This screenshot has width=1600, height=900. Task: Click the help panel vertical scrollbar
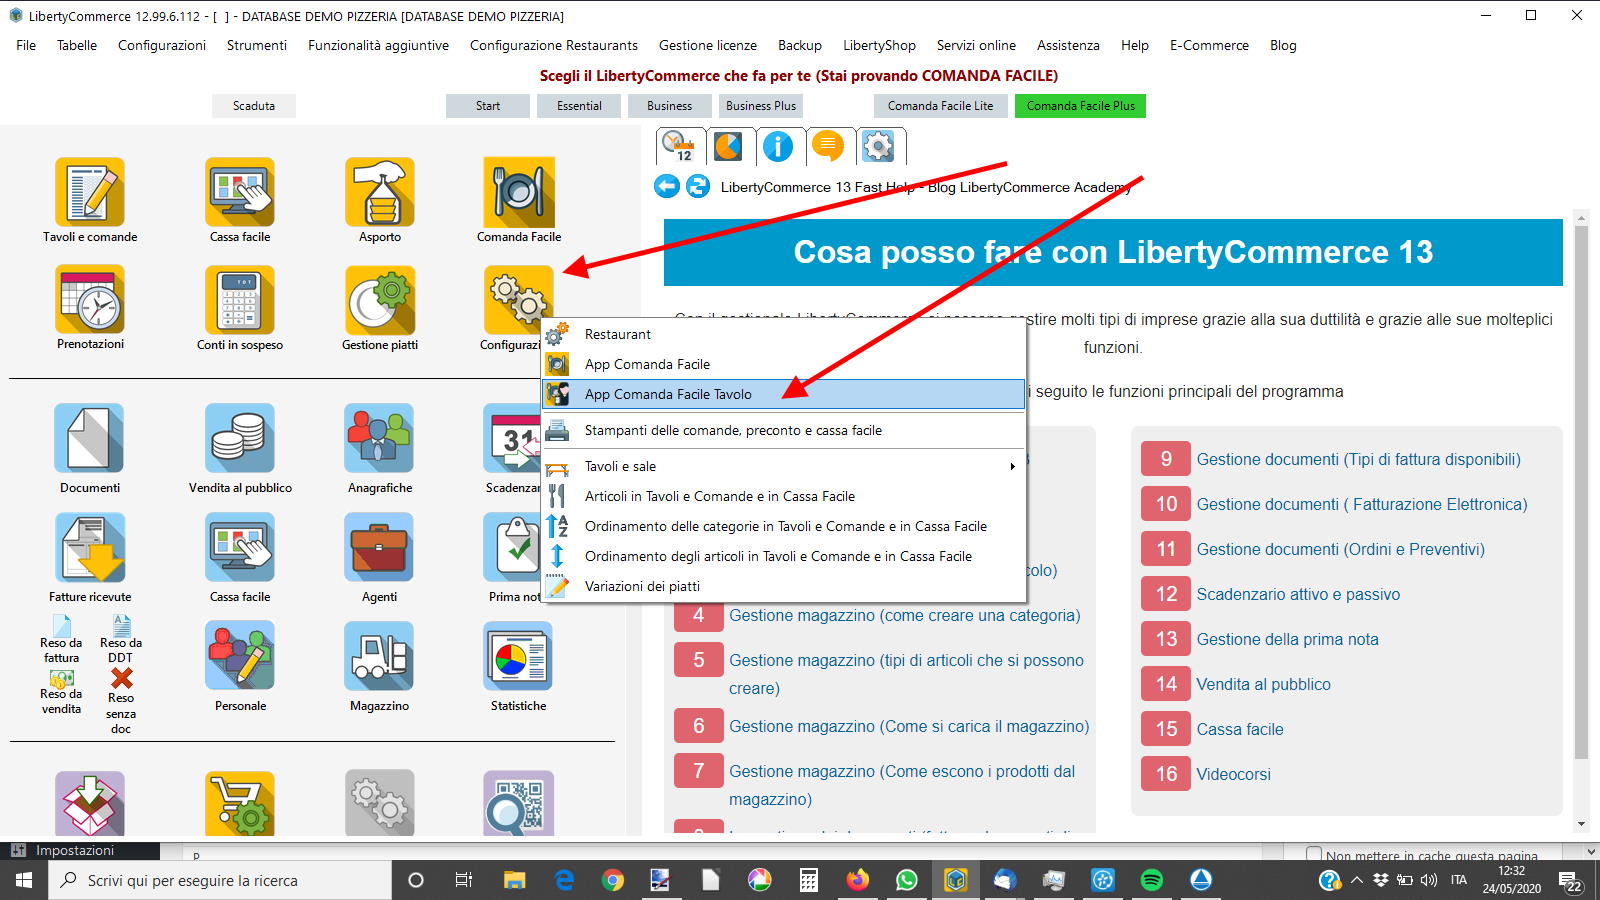[x=1581, y=492]
